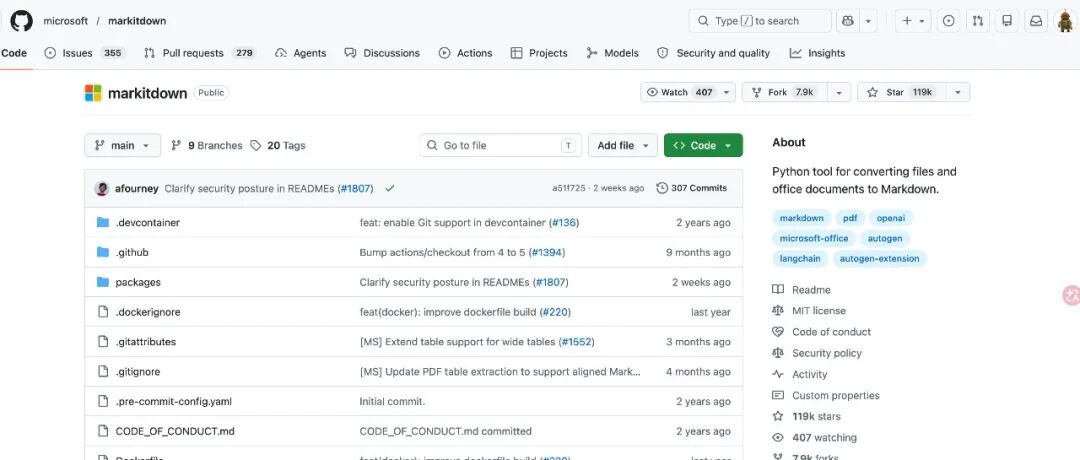Open the green Code dropdown
Viewport: 1080px width, 460px height.
(x=703, y=145)
